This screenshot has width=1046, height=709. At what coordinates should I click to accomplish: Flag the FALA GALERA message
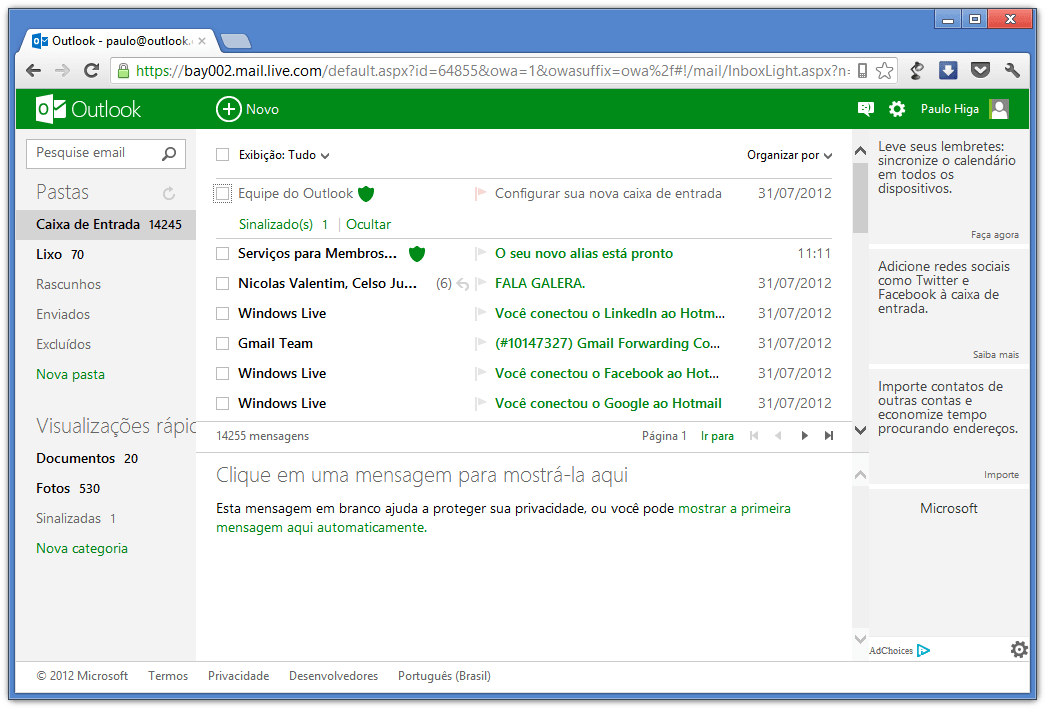(480, 283)
